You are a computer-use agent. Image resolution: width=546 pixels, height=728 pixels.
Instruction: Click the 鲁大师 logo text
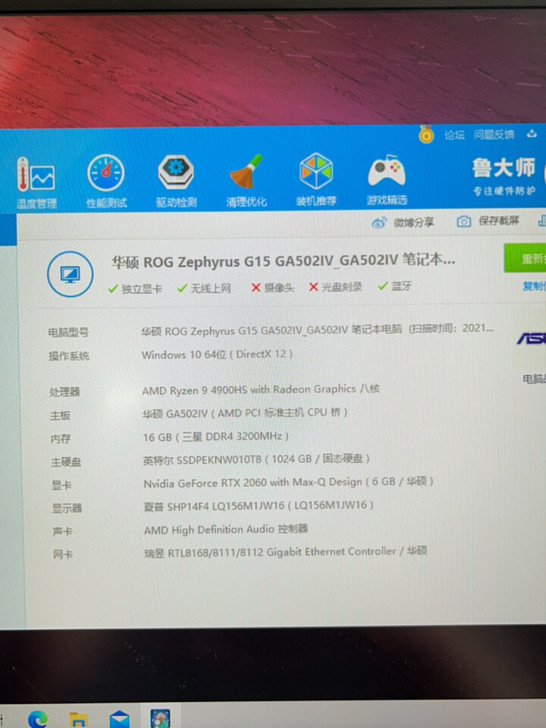coord(504,168)
